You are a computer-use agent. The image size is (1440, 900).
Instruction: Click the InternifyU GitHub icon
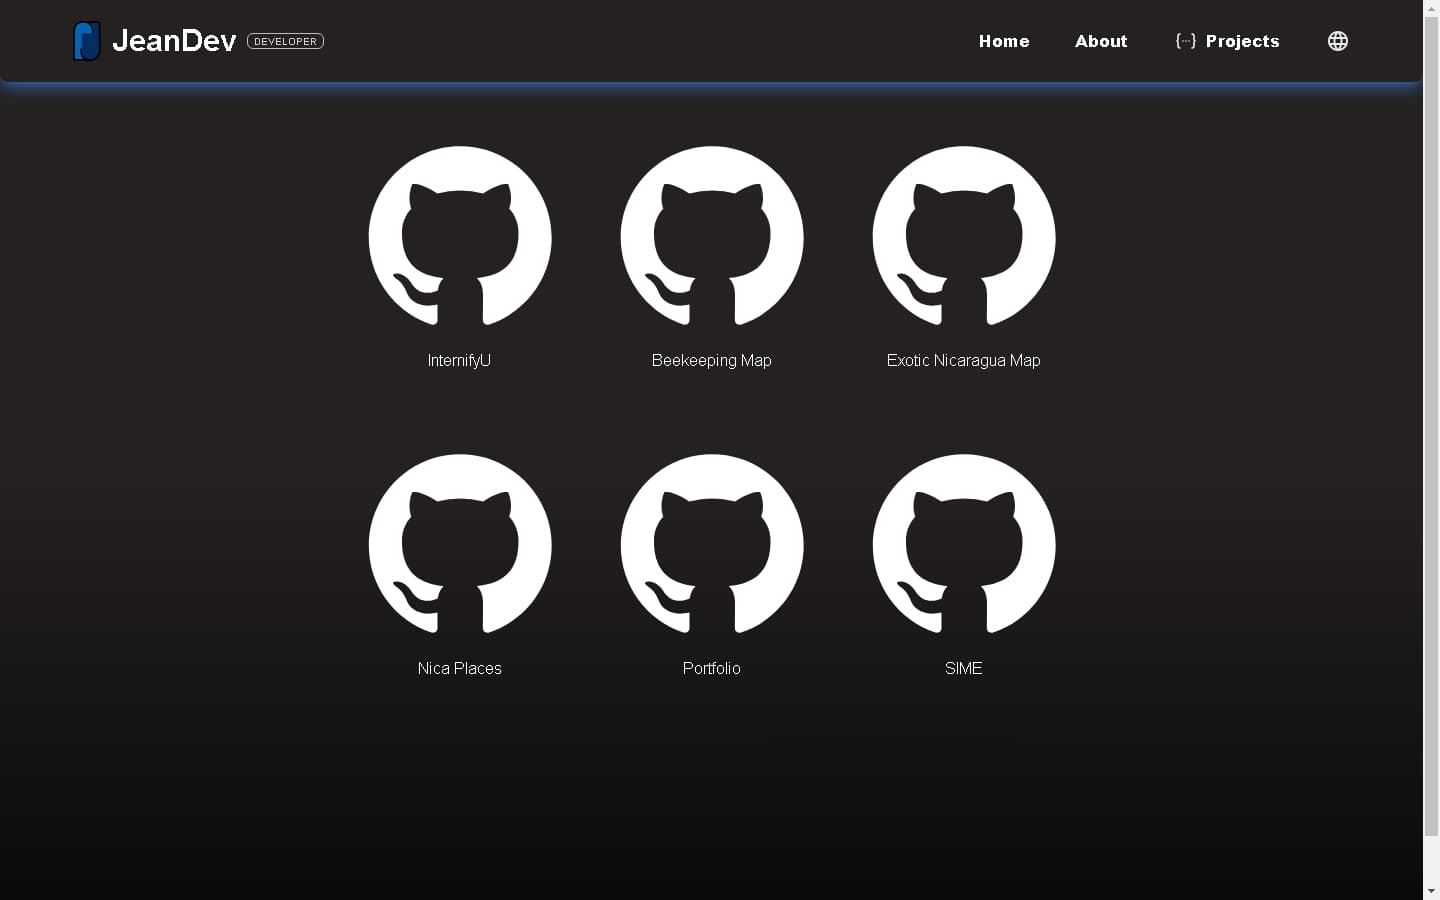coord(459,237)
